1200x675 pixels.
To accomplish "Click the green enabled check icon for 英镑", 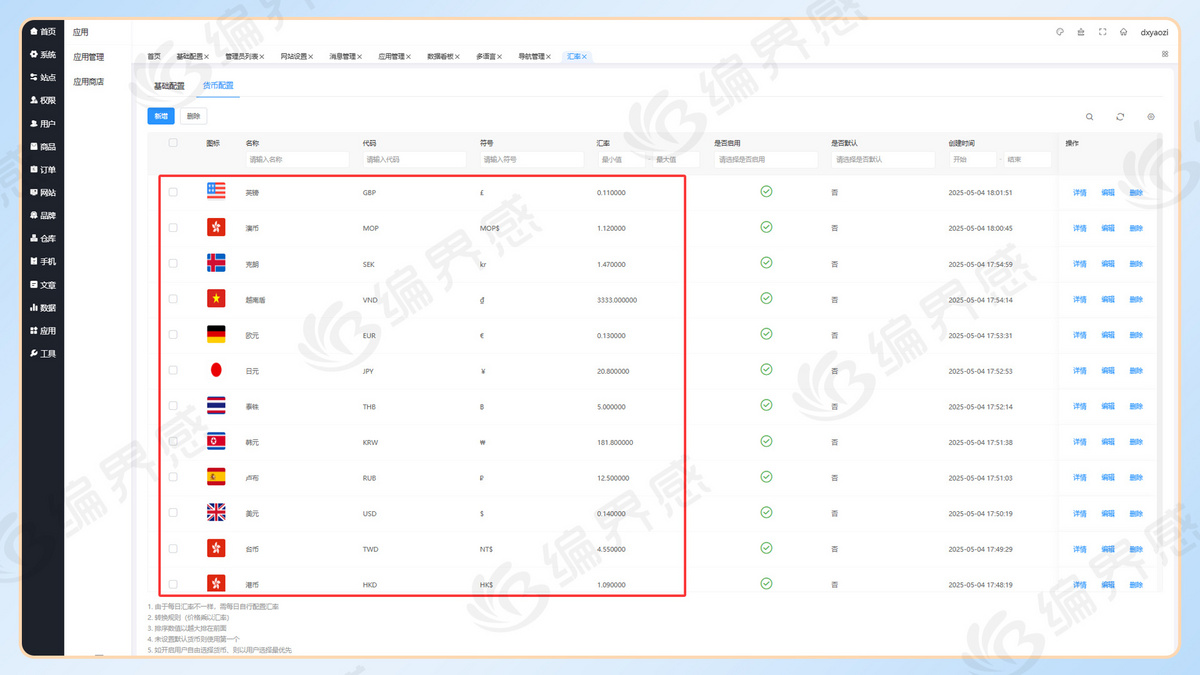I will click(766, 191).
